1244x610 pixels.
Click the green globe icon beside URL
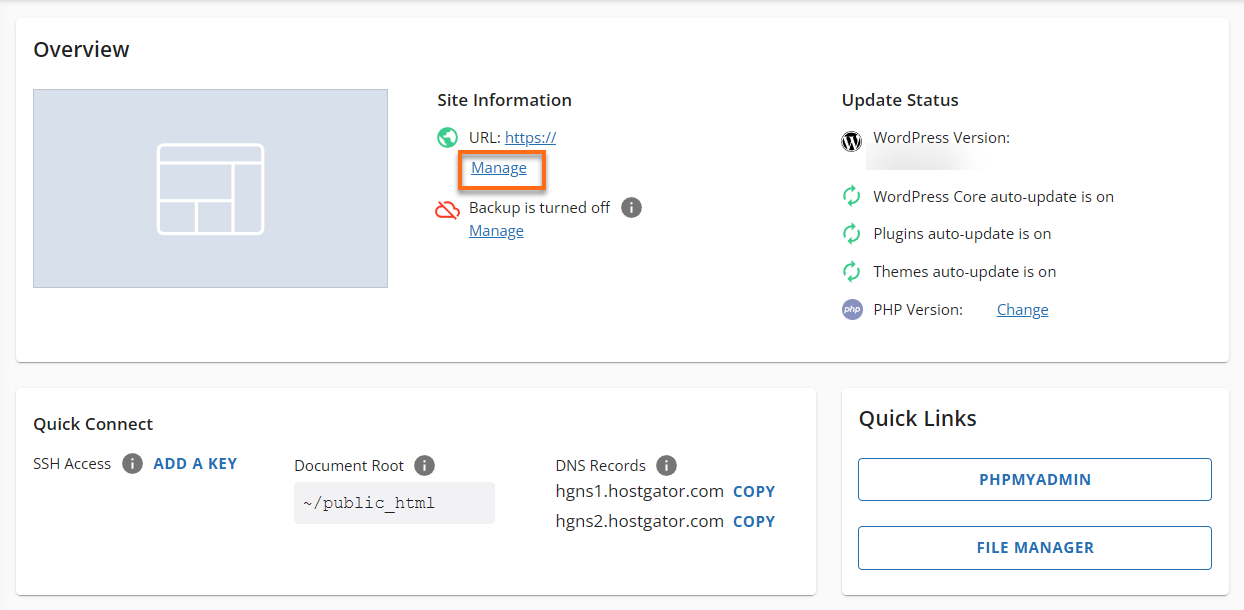(447, 137)
